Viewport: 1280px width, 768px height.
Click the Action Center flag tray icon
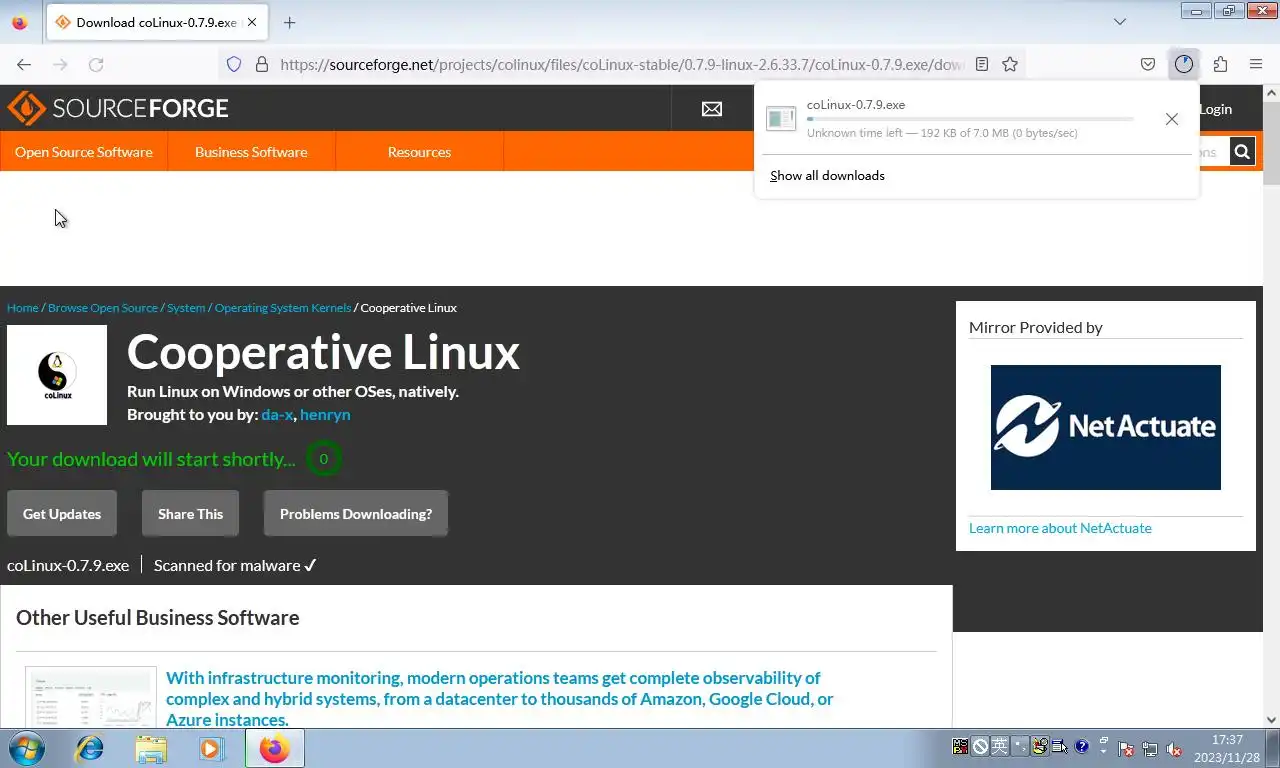click(x=1126, y=748)
